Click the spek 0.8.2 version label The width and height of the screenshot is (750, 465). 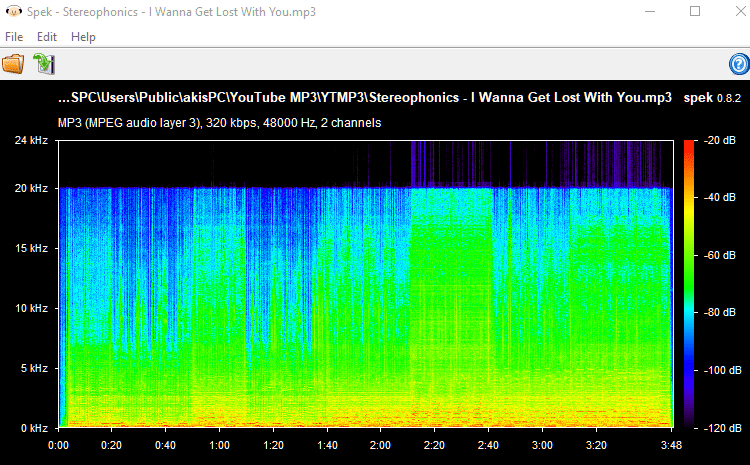tap(712, 98)
